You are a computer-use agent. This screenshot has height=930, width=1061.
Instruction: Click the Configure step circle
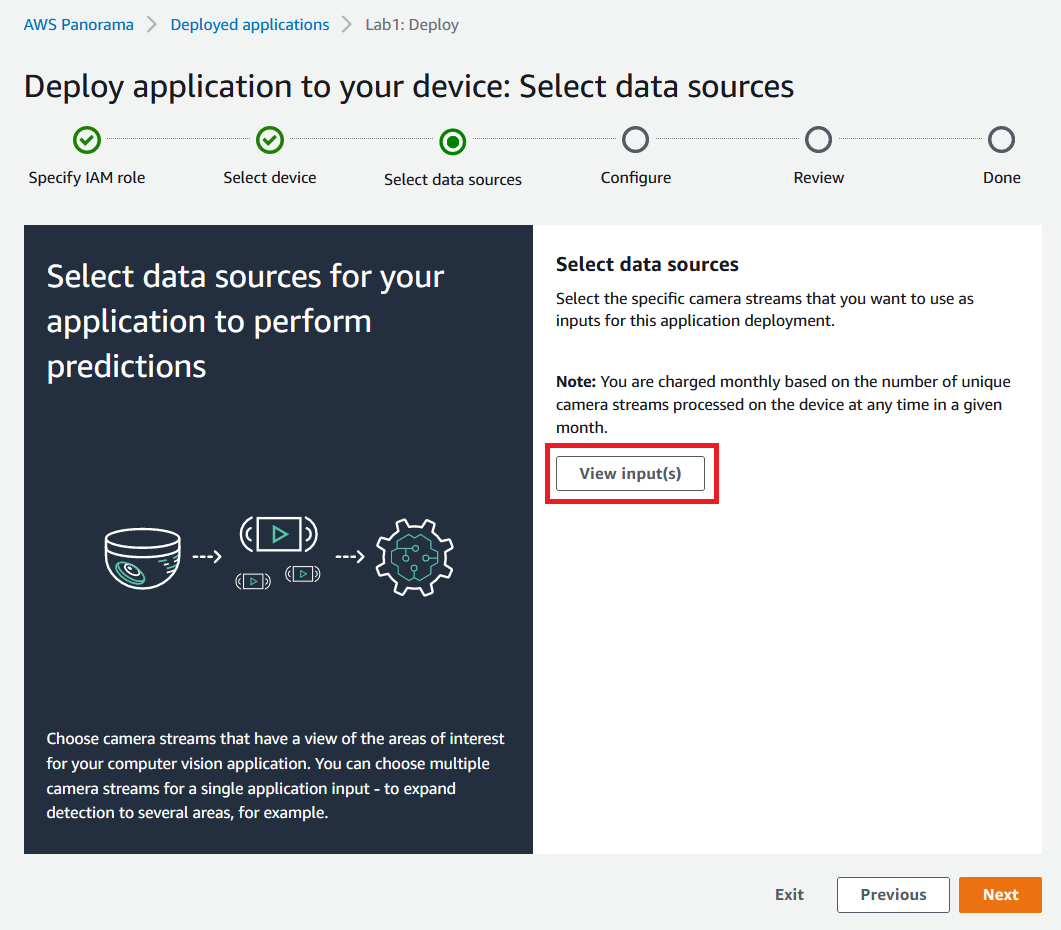click(635, 140)
